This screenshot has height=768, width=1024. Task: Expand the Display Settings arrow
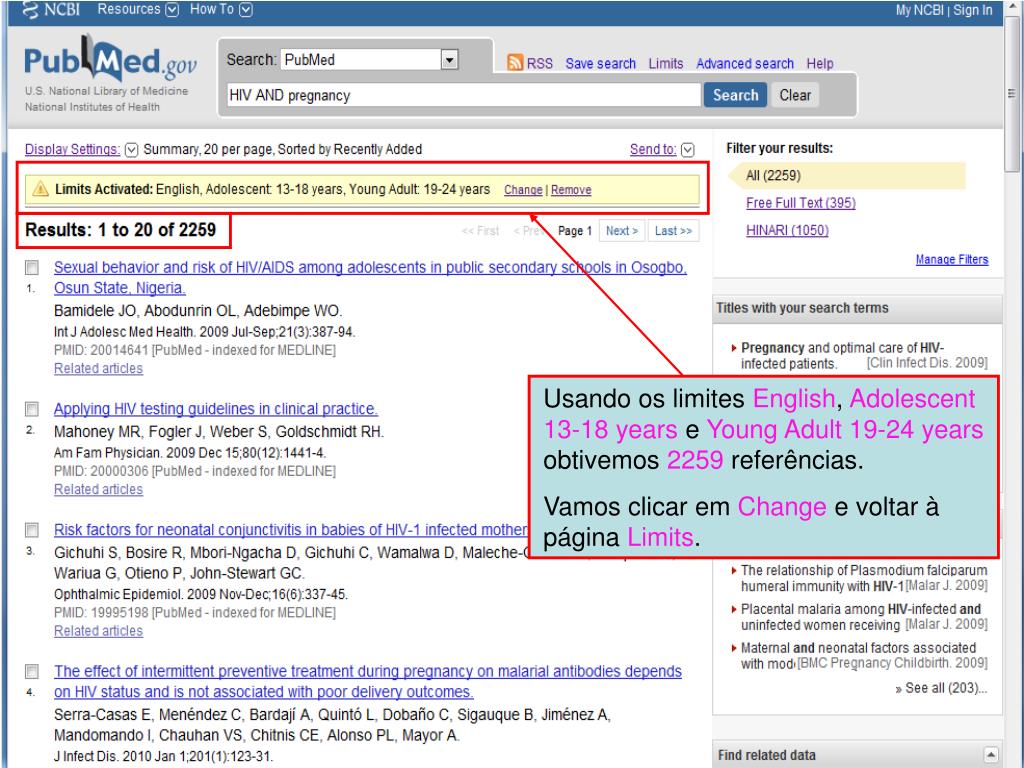(131, 150)
